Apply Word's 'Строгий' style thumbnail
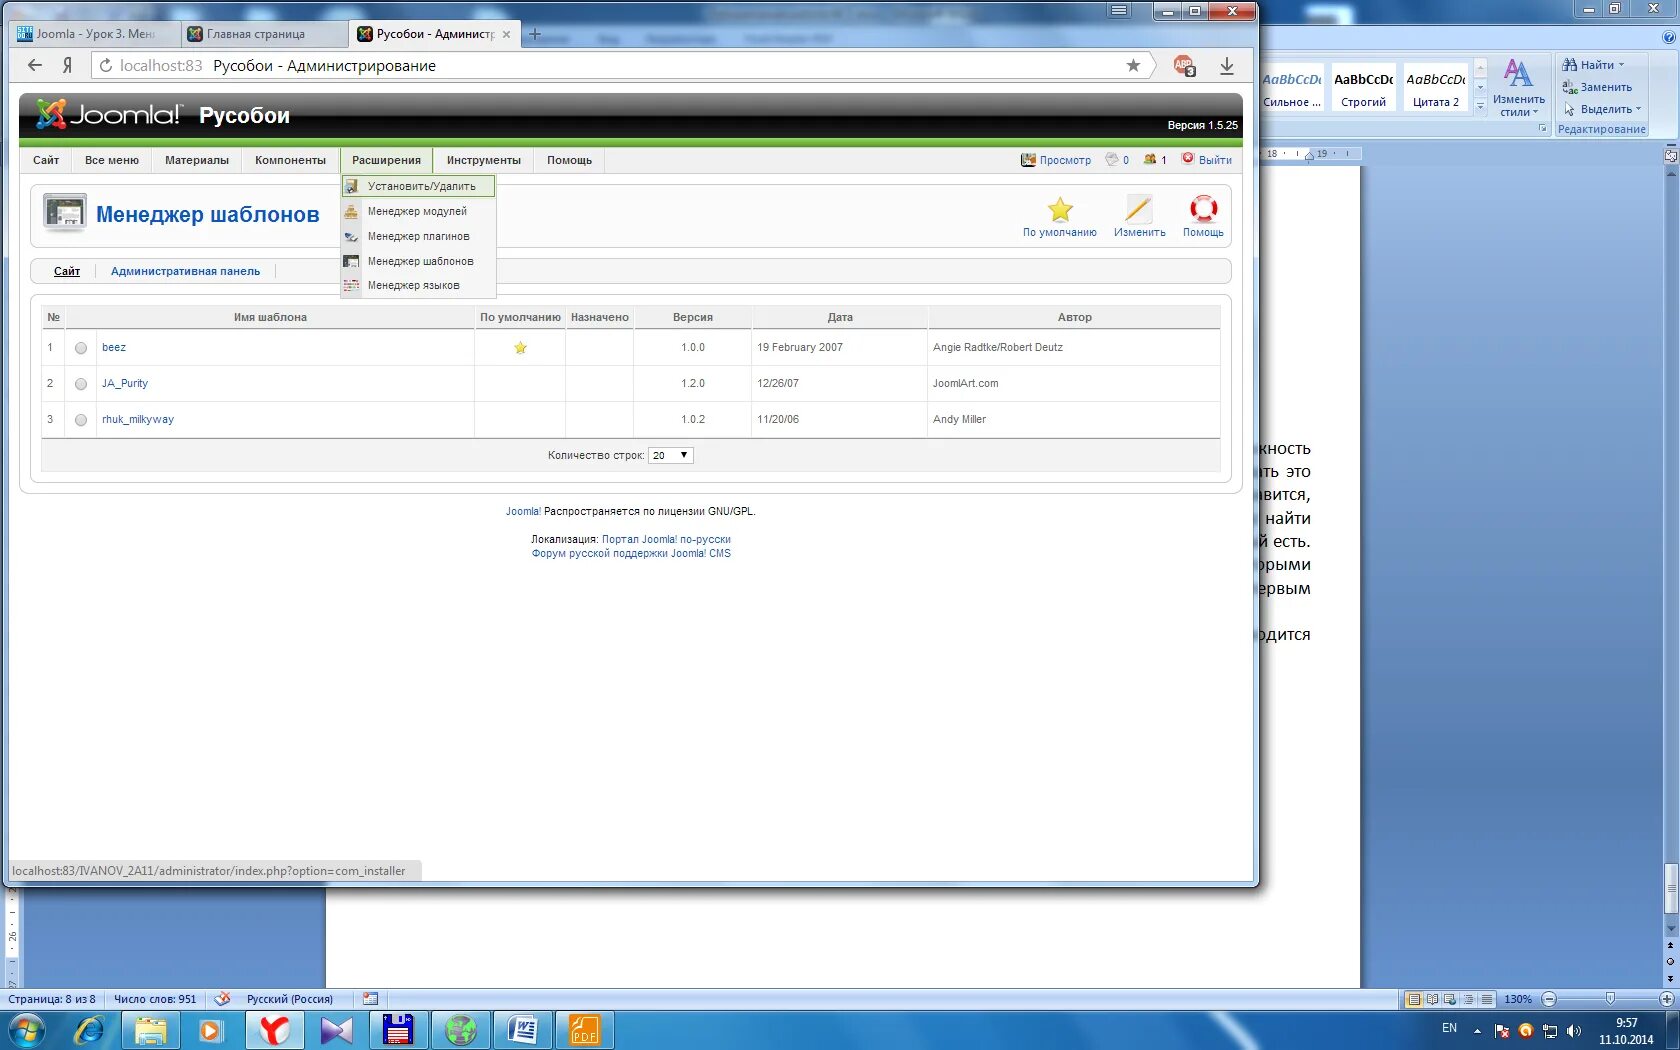Screen dimensions: 1680x1050 (x=1364, y=88)
